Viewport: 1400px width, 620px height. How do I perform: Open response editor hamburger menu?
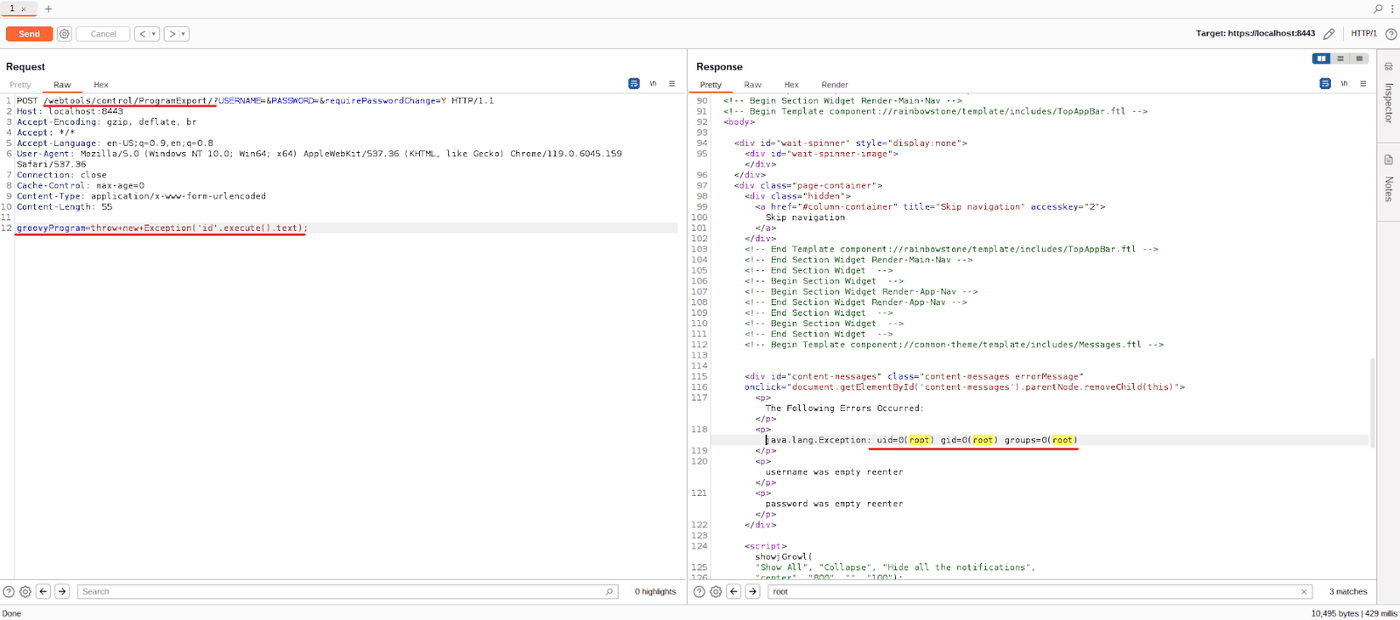click(1362, 84)
